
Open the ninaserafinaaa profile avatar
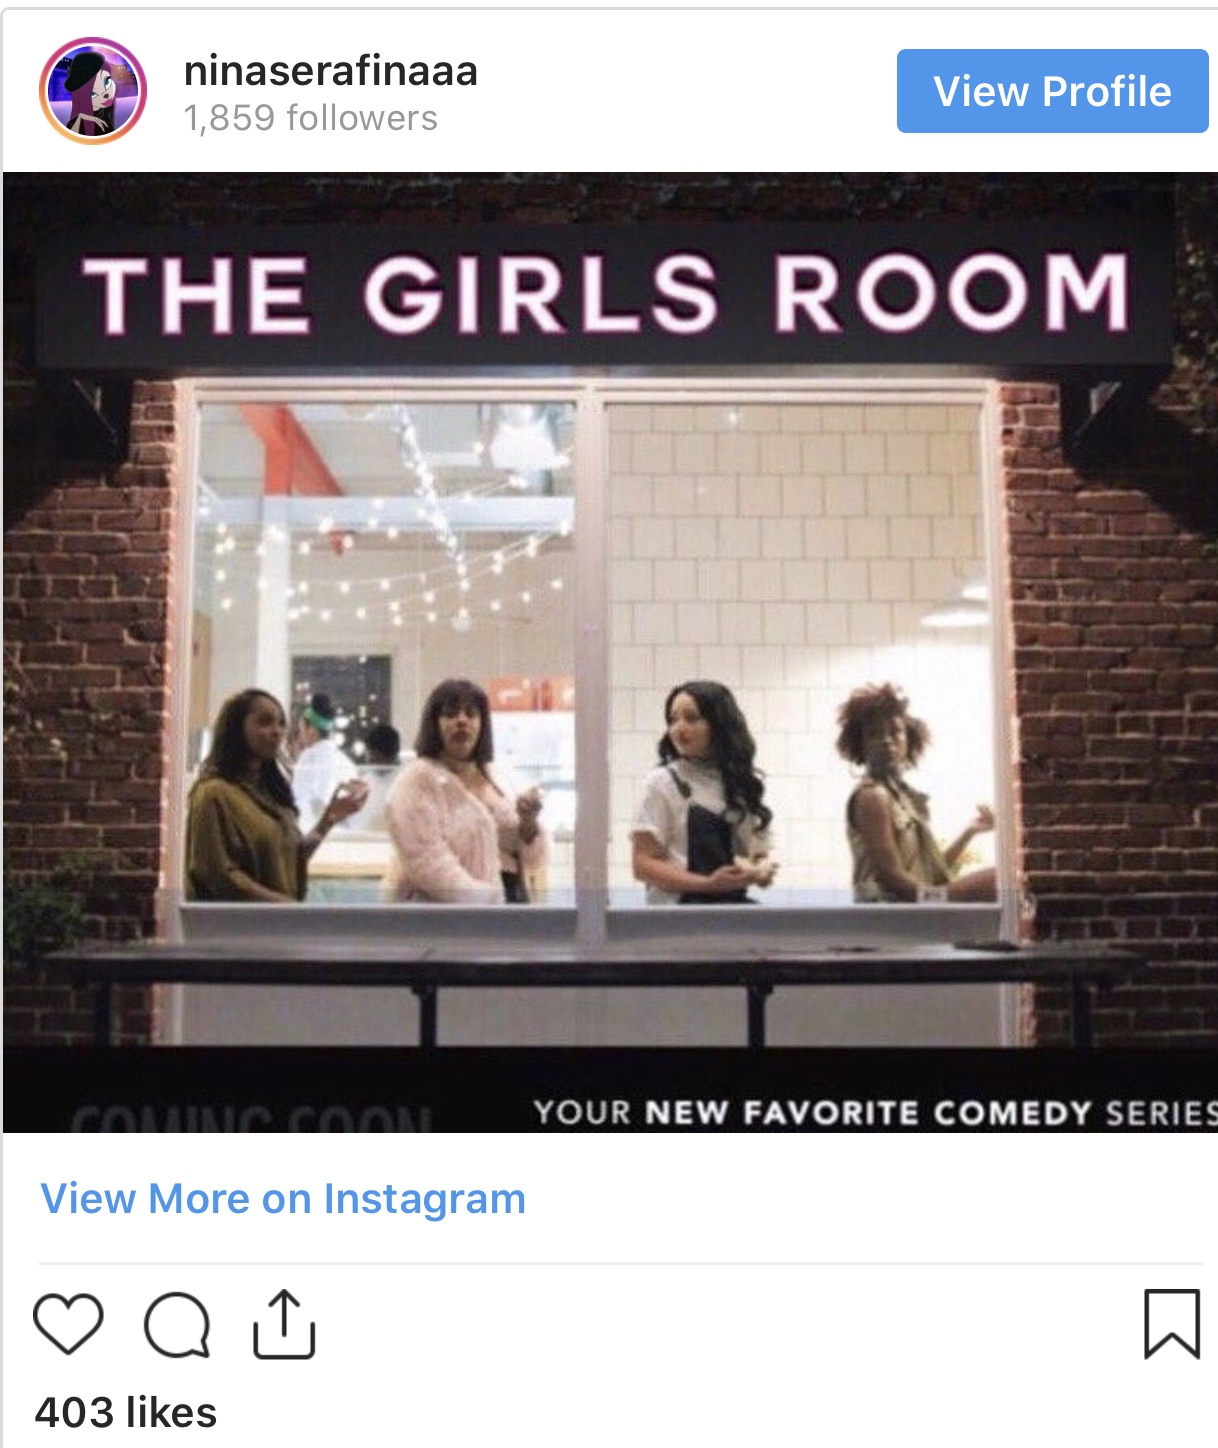93,91
